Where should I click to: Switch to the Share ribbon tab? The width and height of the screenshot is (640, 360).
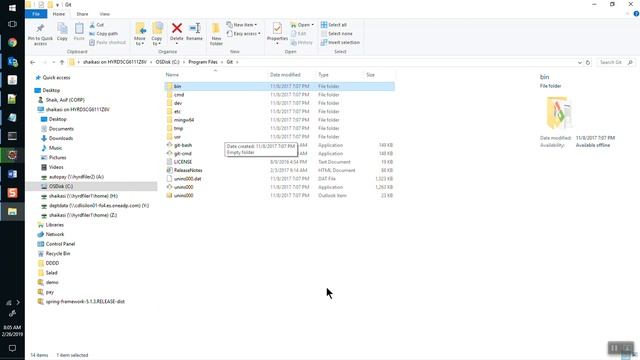(82, 14)
